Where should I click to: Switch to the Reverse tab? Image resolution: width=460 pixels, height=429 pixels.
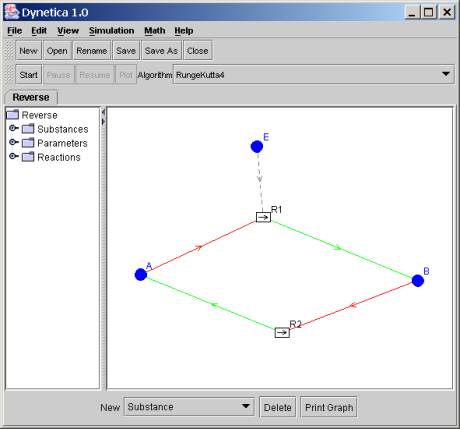pos(31,97)
